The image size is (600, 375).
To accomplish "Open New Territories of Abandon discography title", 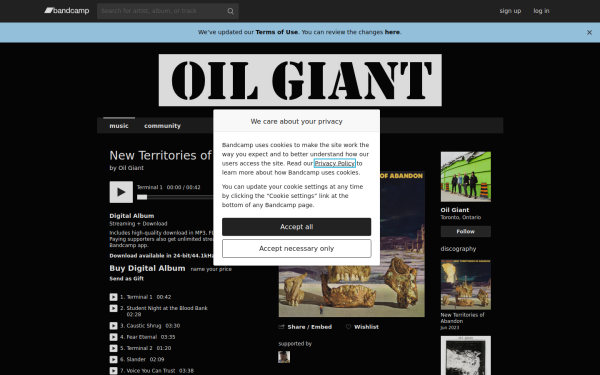I will pyautogui.click(x=462, y=318).
